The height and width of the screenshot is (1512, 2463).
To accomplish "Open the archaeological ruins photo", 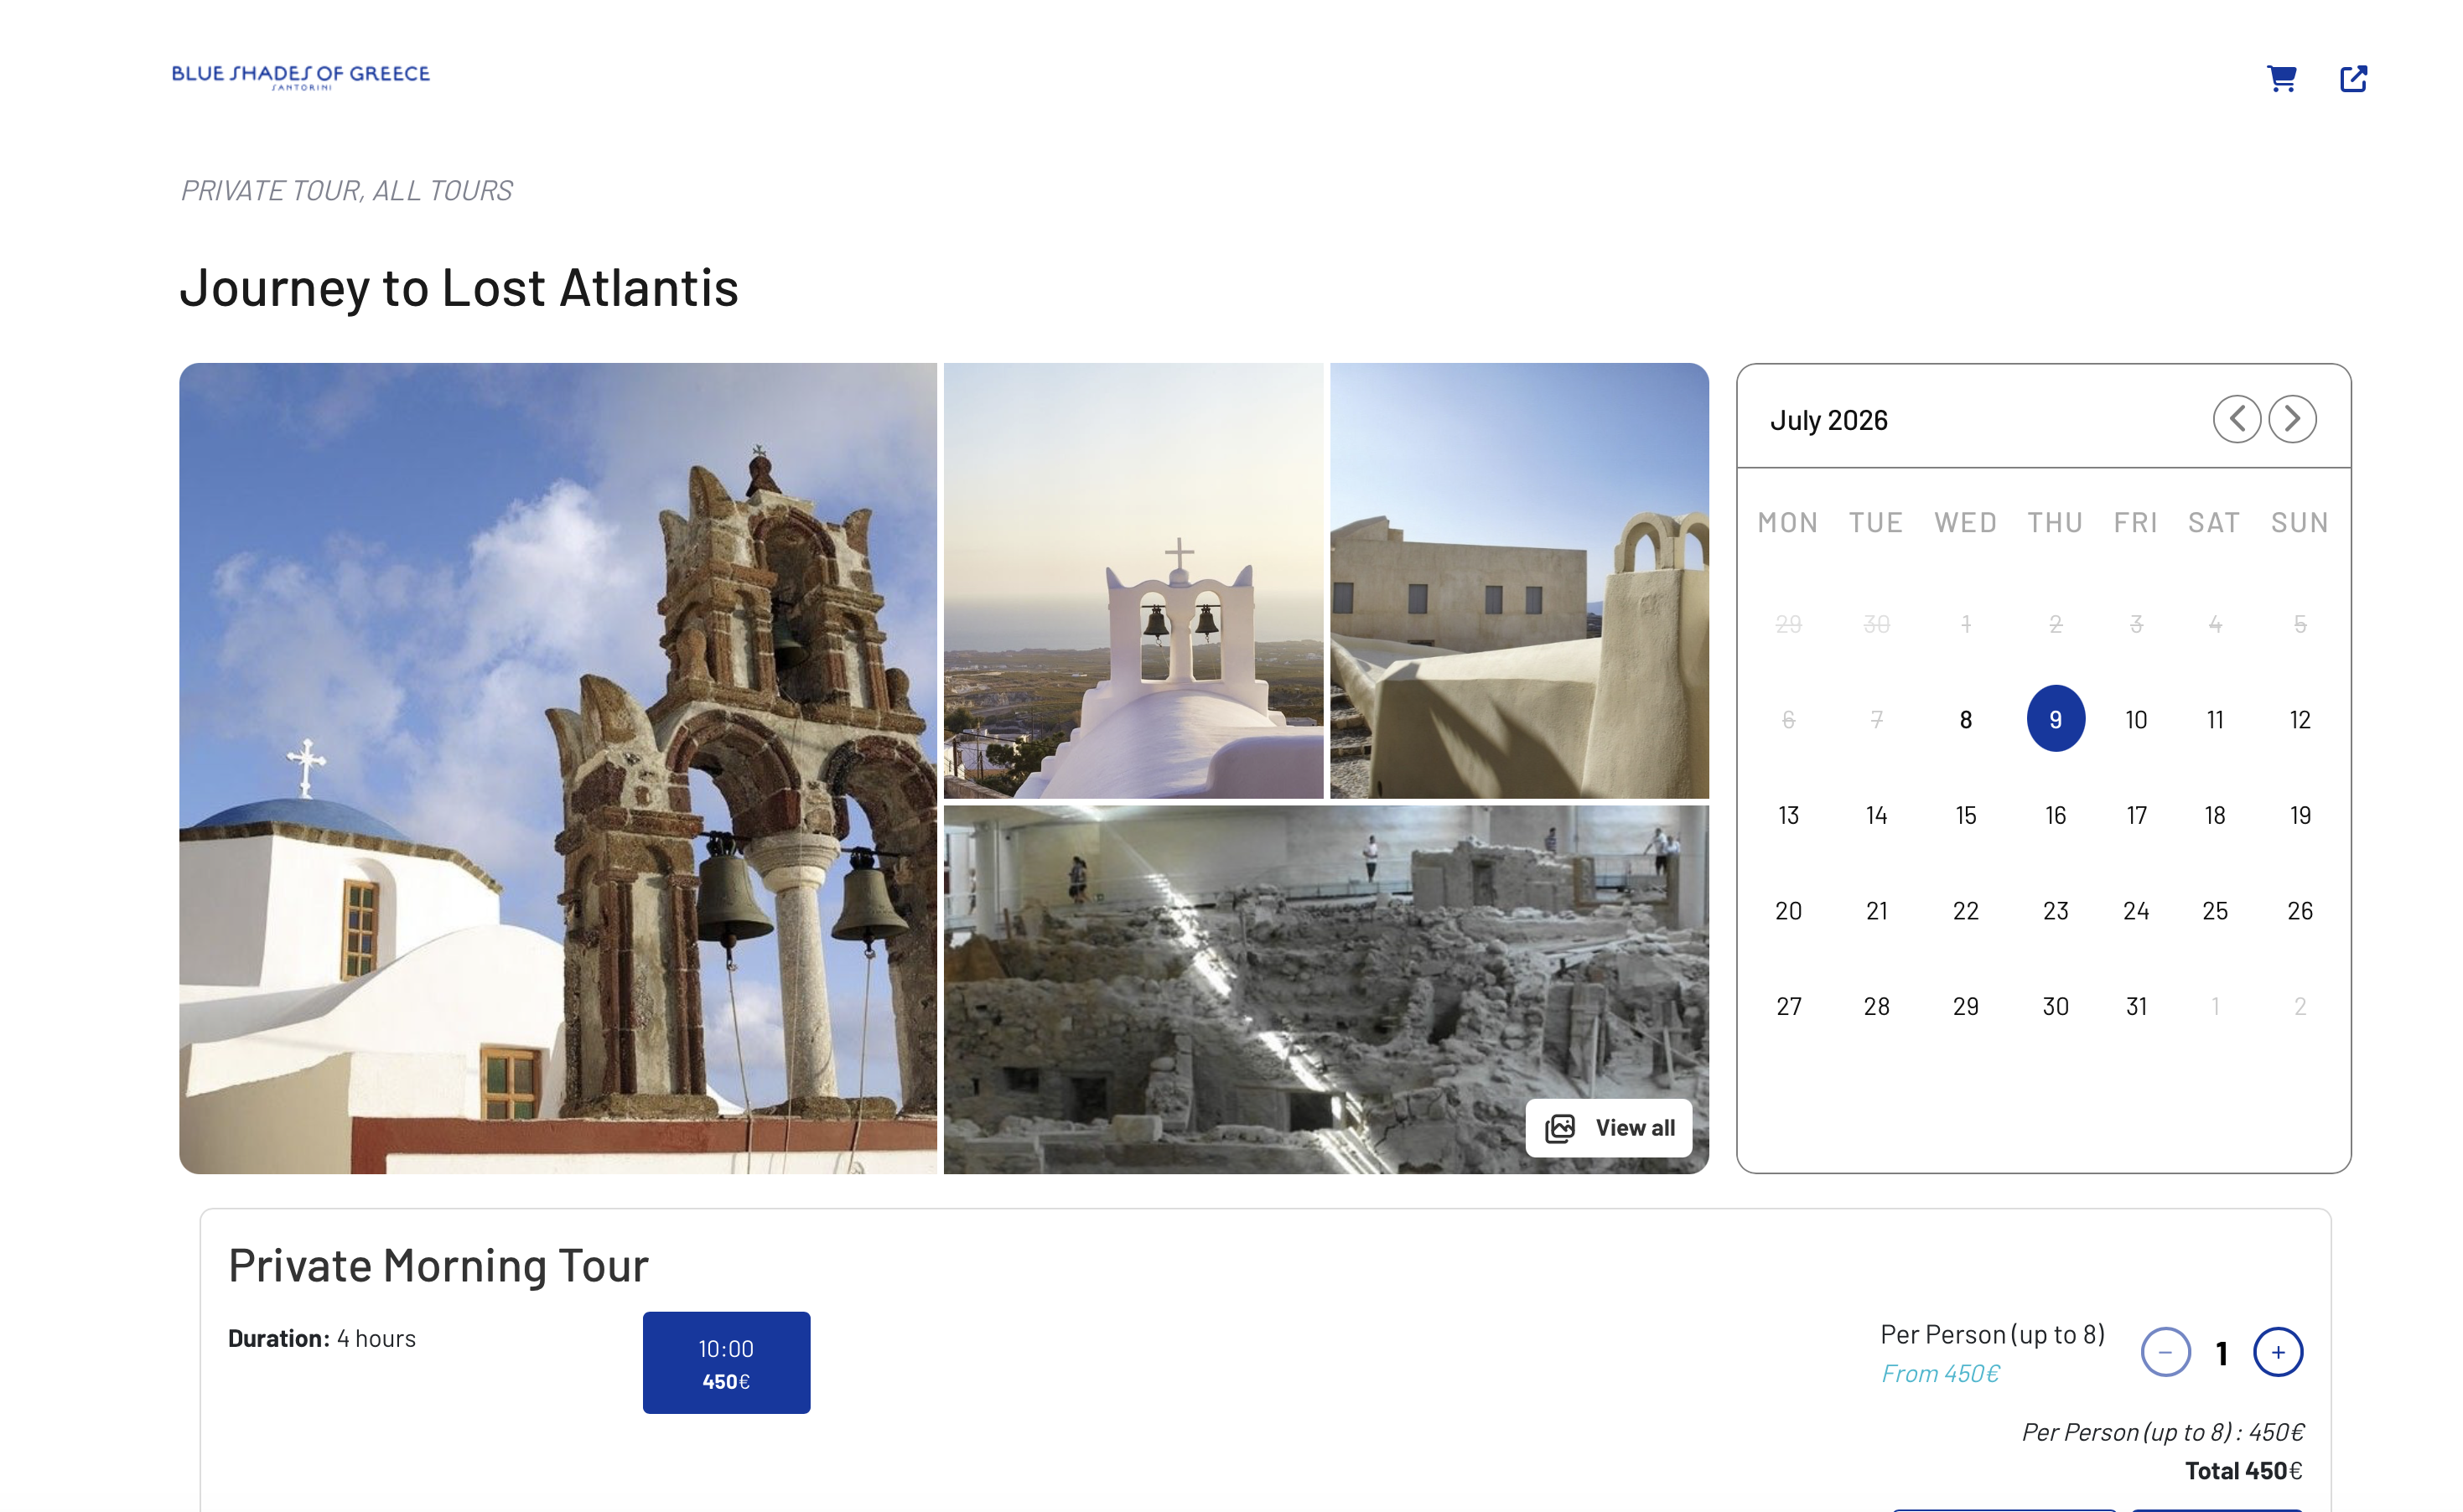I will [1326, 989].
